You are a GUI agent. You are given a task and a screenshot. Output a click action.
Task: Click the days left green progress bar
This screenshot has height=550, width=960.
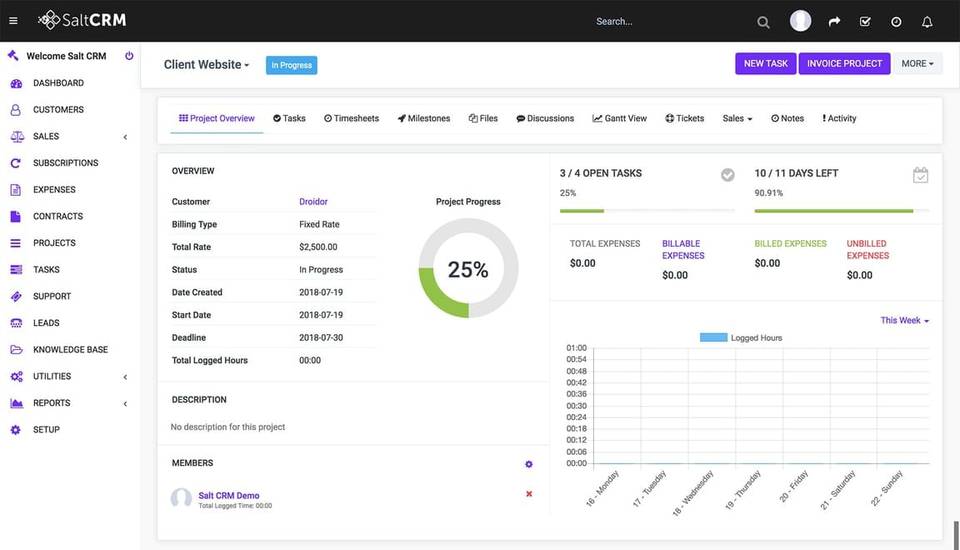[834, 211]
